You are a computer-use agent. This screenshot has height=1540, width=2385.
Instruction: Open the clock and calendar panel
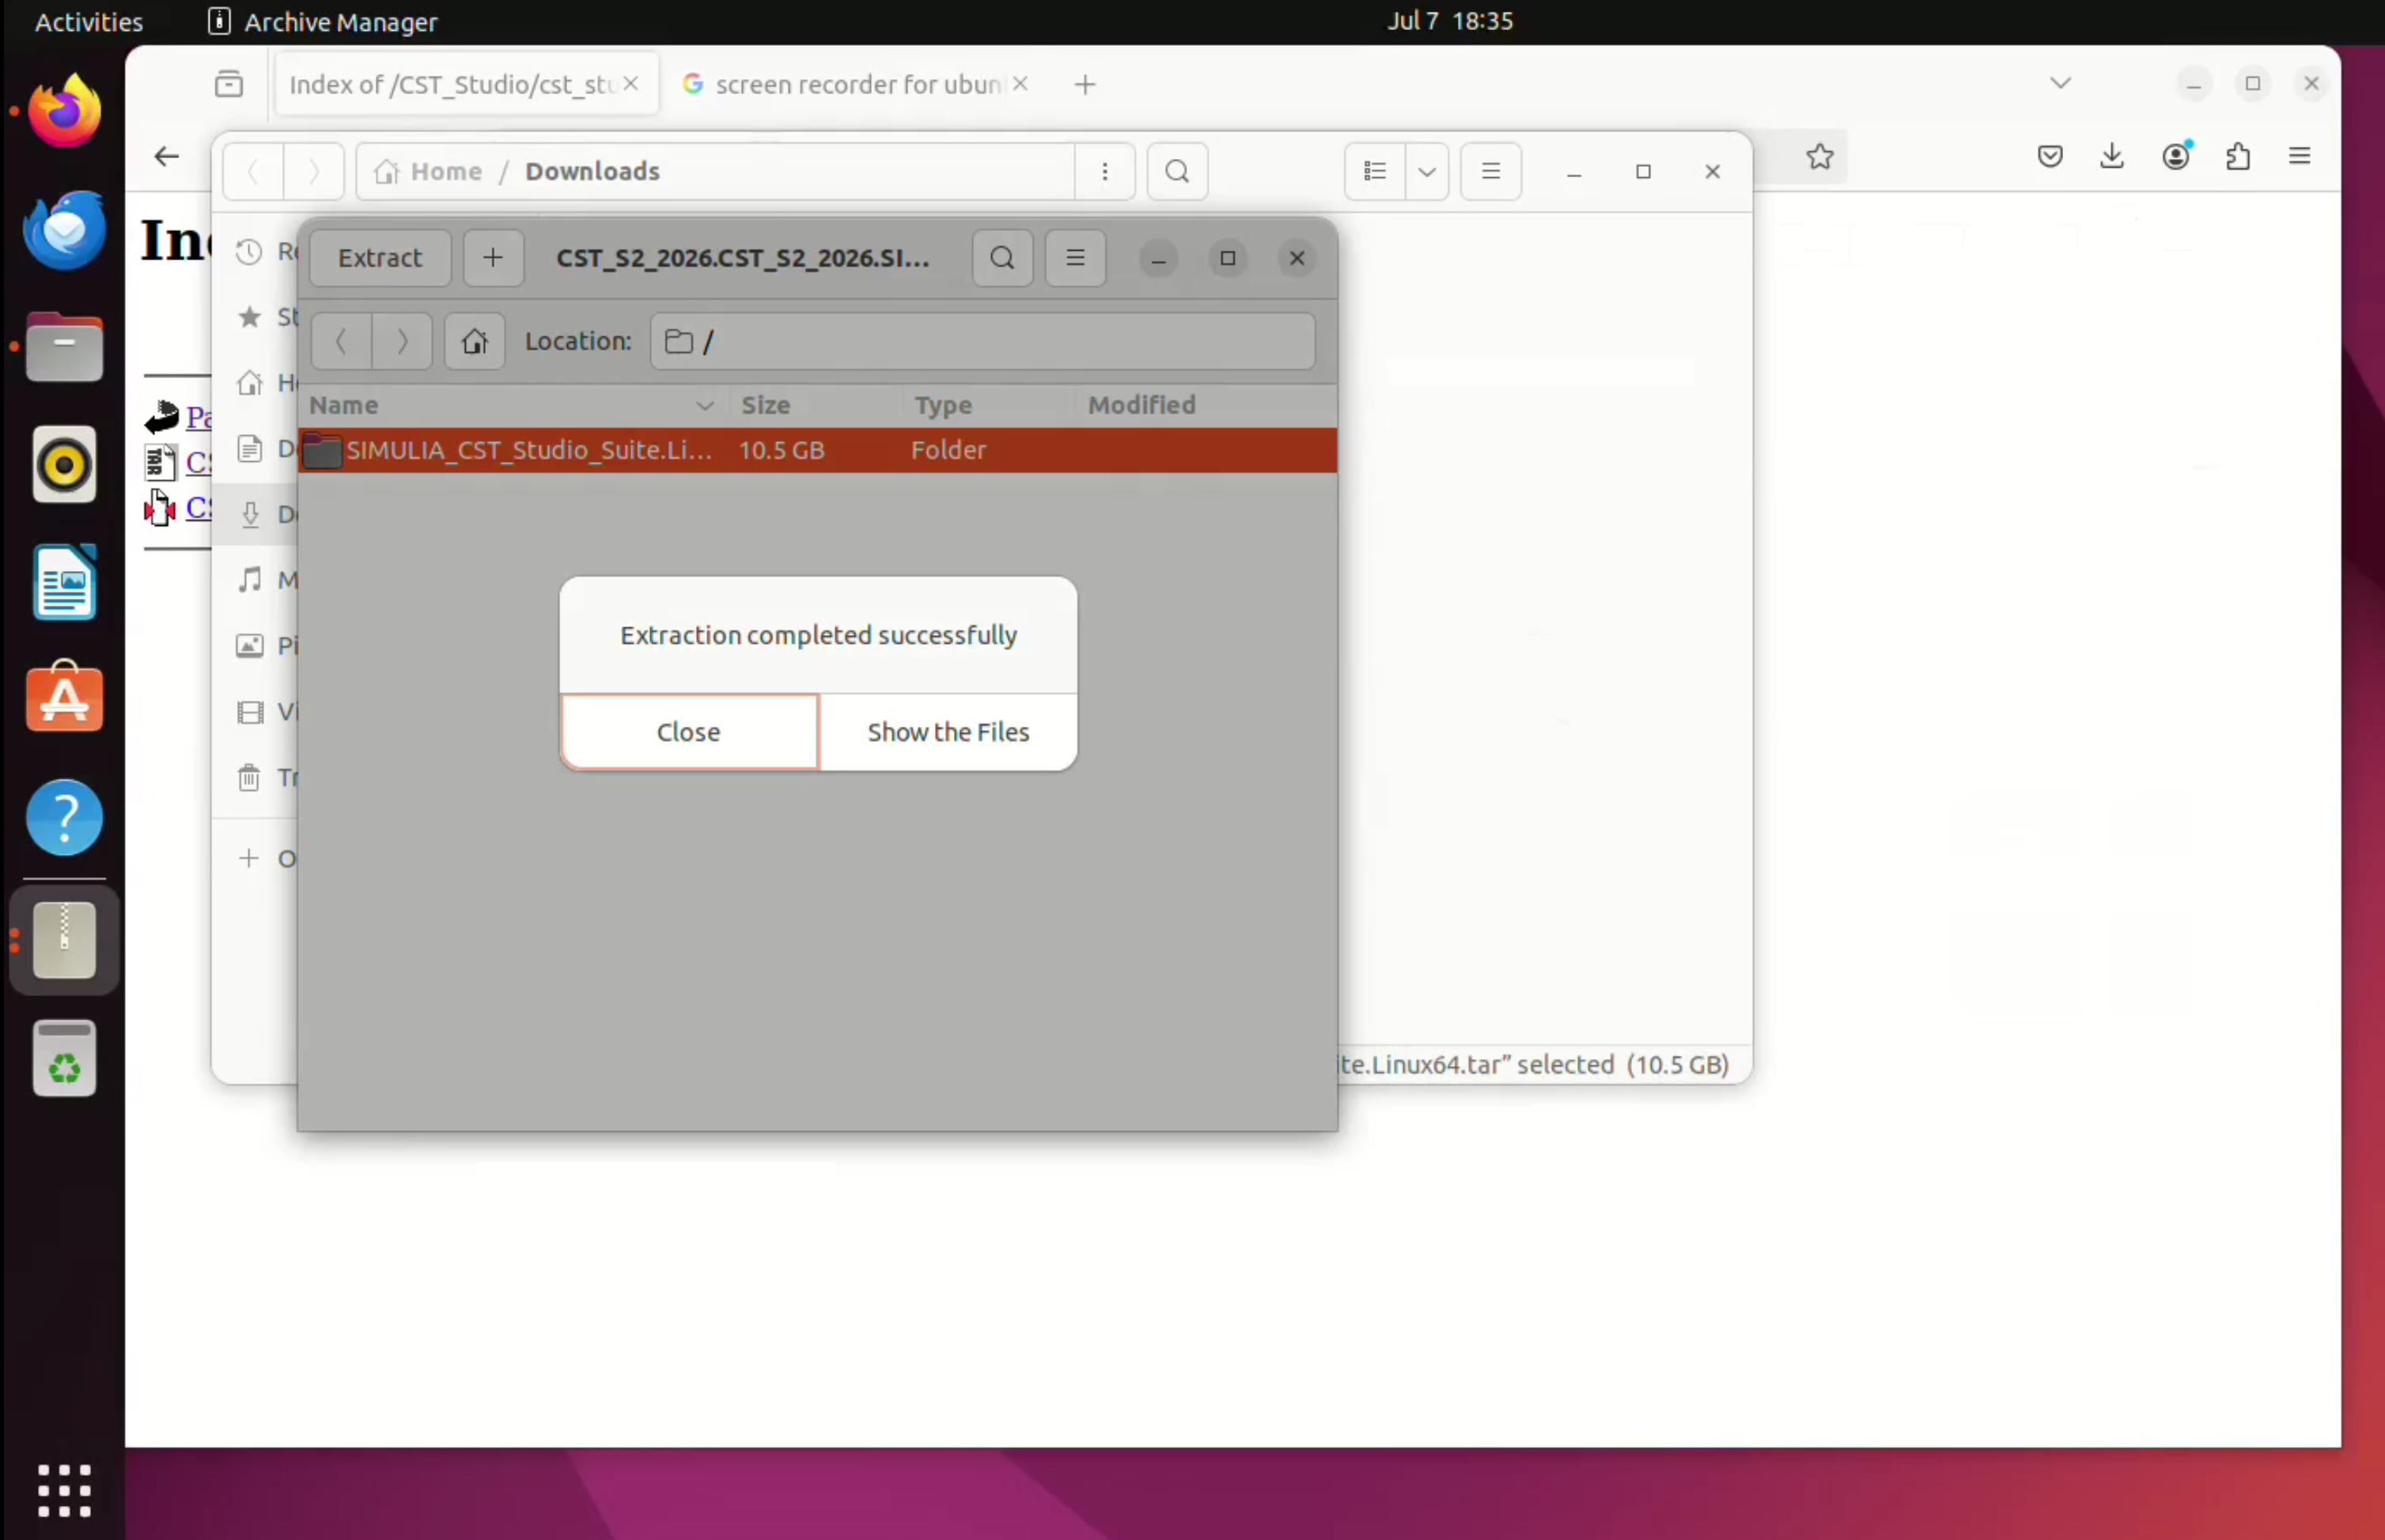coord(1450,21)
